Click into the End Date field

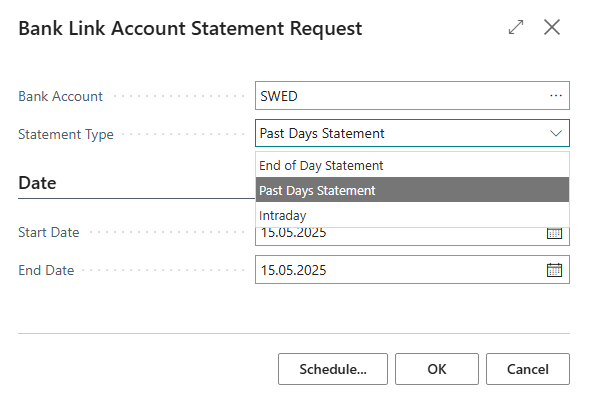(401, 270)
